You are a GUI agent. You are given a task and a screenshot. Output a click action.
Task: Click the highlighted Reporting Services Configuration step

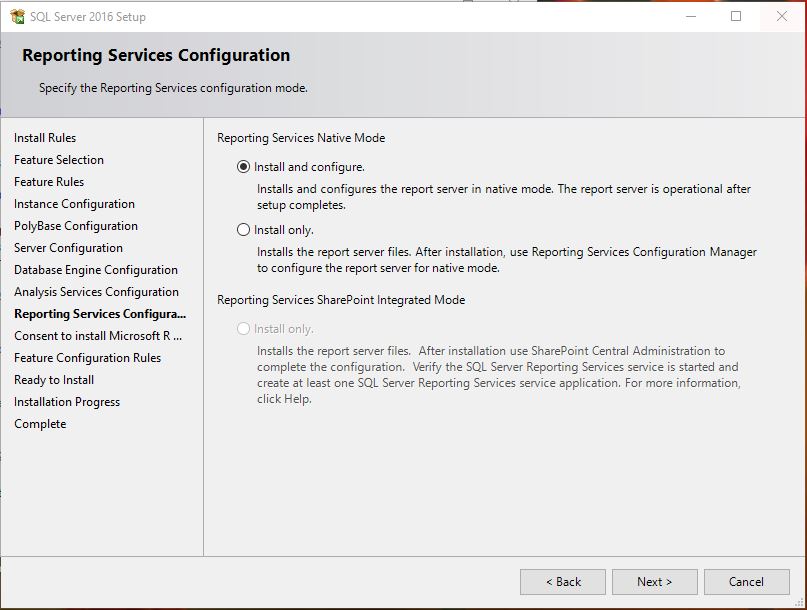pos(96,313)
